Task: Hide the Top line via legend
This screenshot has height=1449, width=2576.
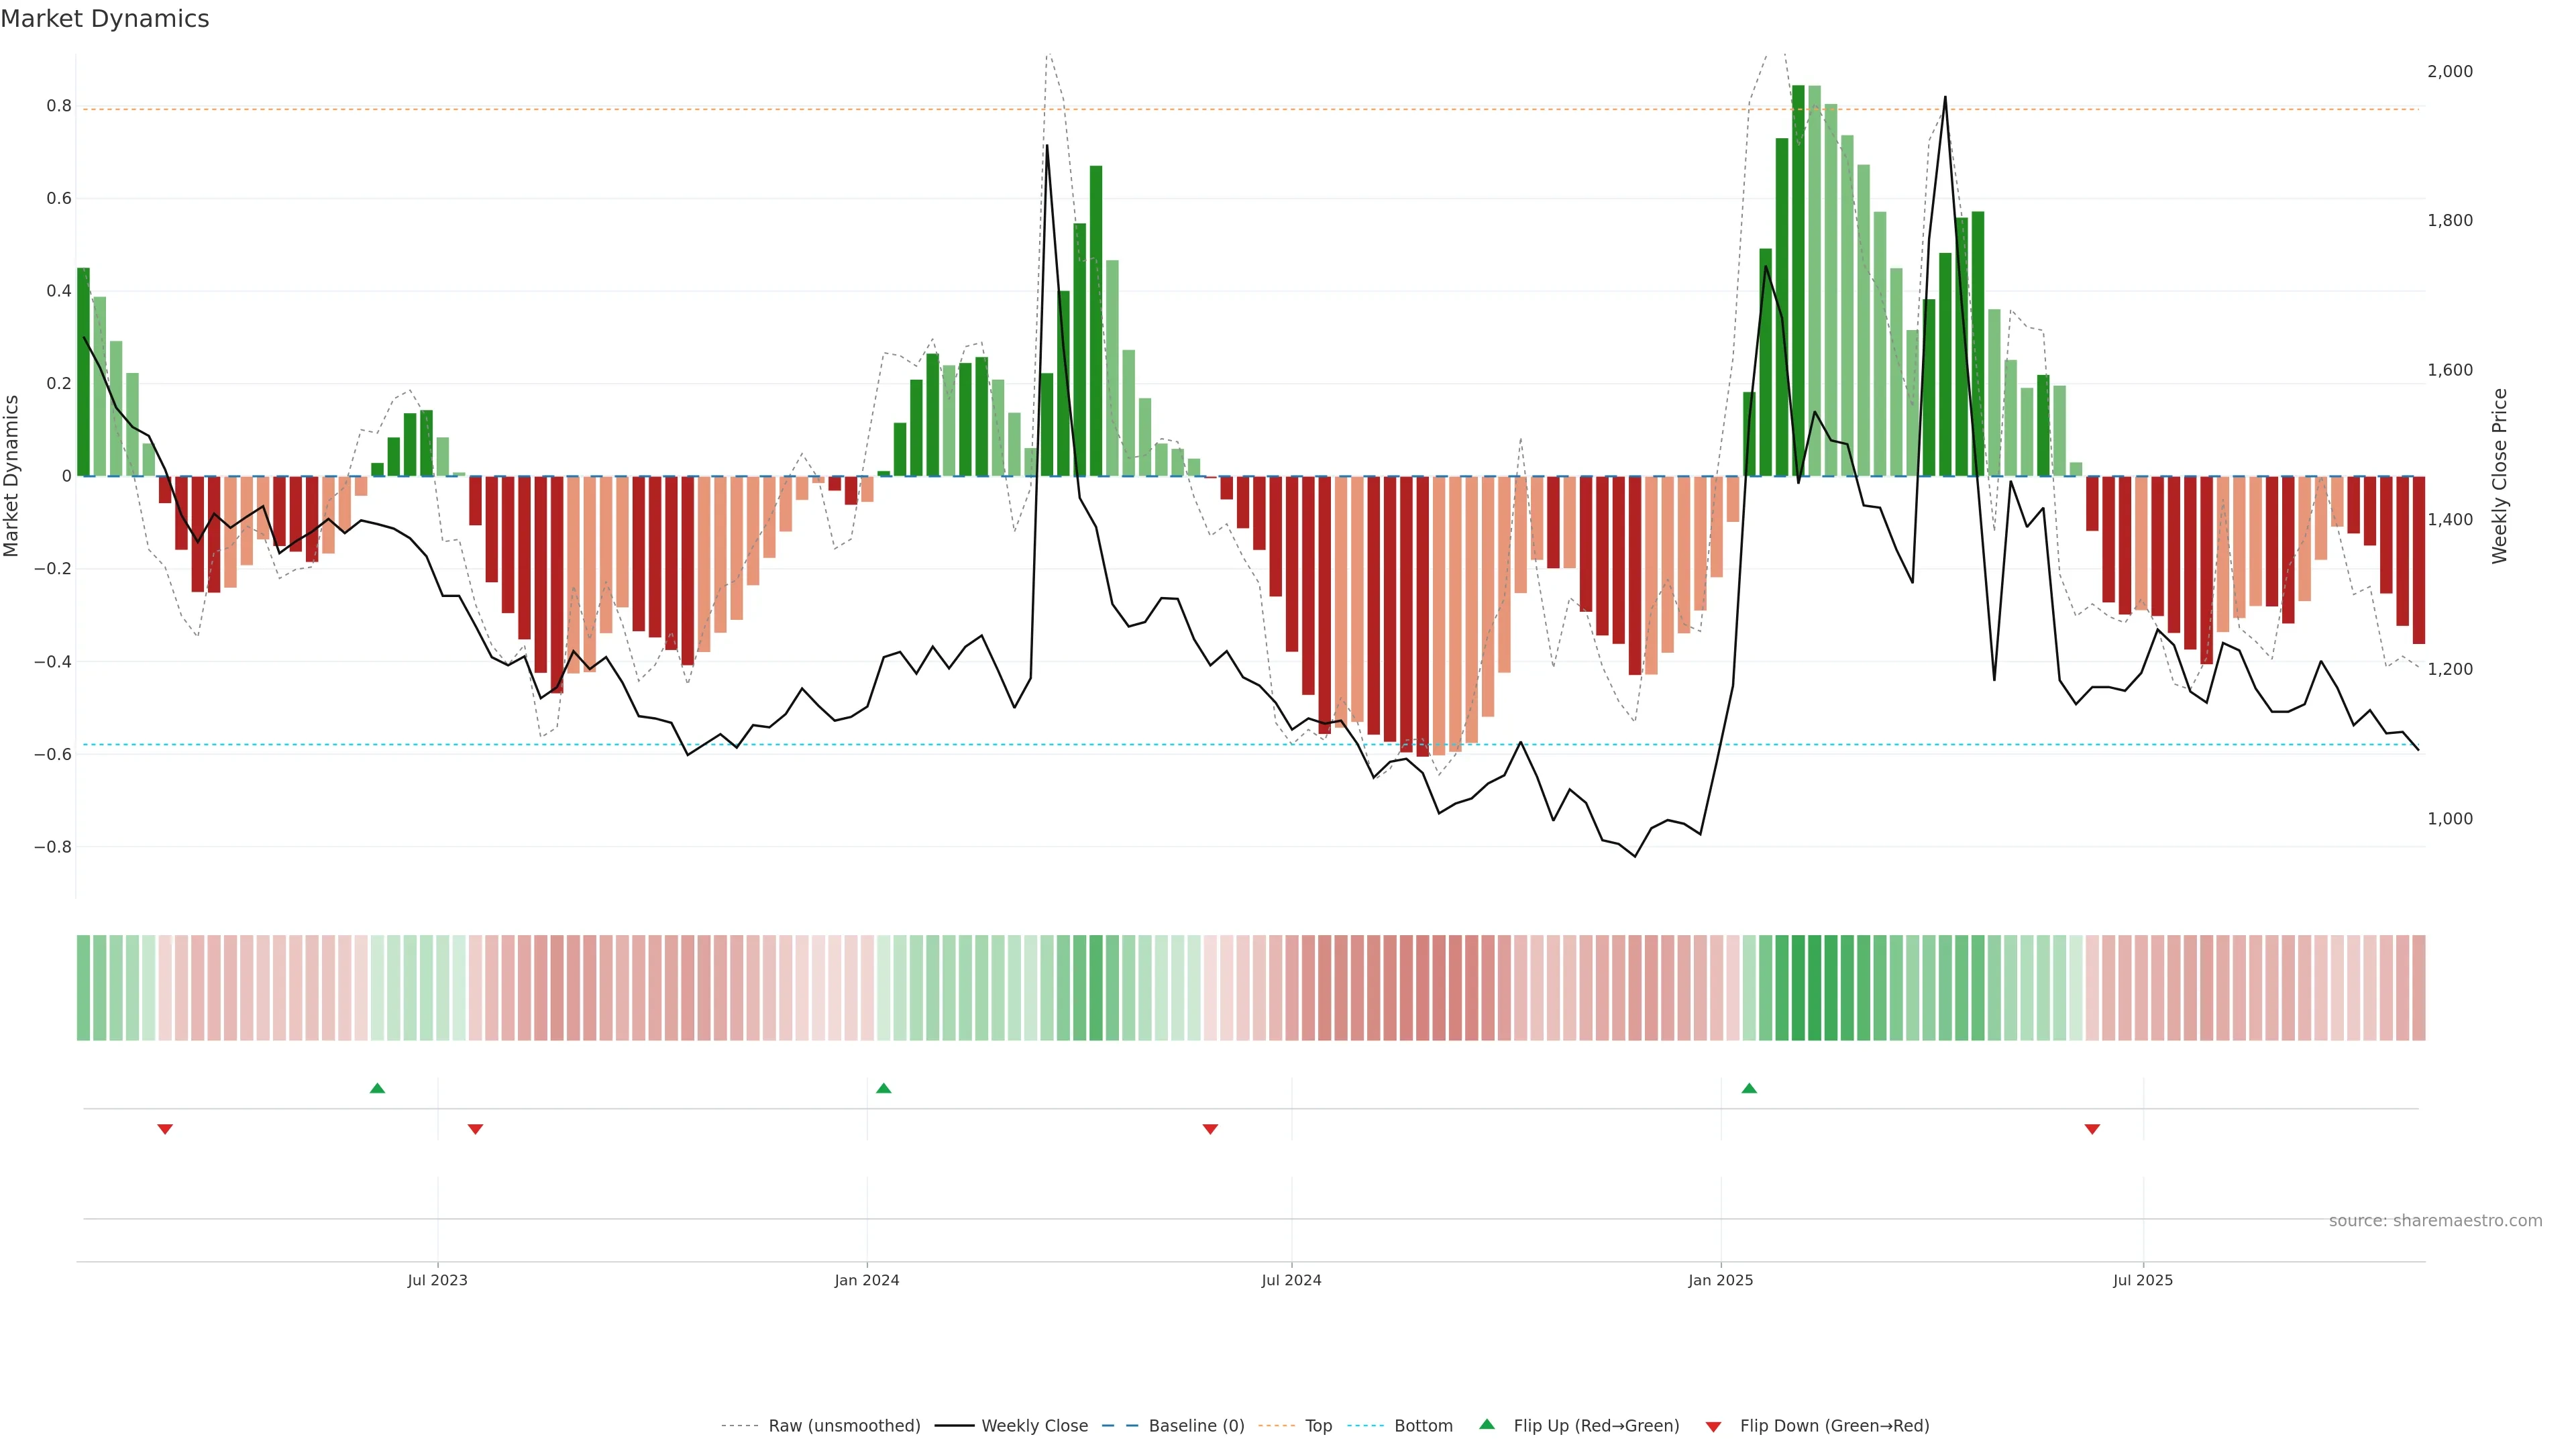Action: [1318, 1426]
